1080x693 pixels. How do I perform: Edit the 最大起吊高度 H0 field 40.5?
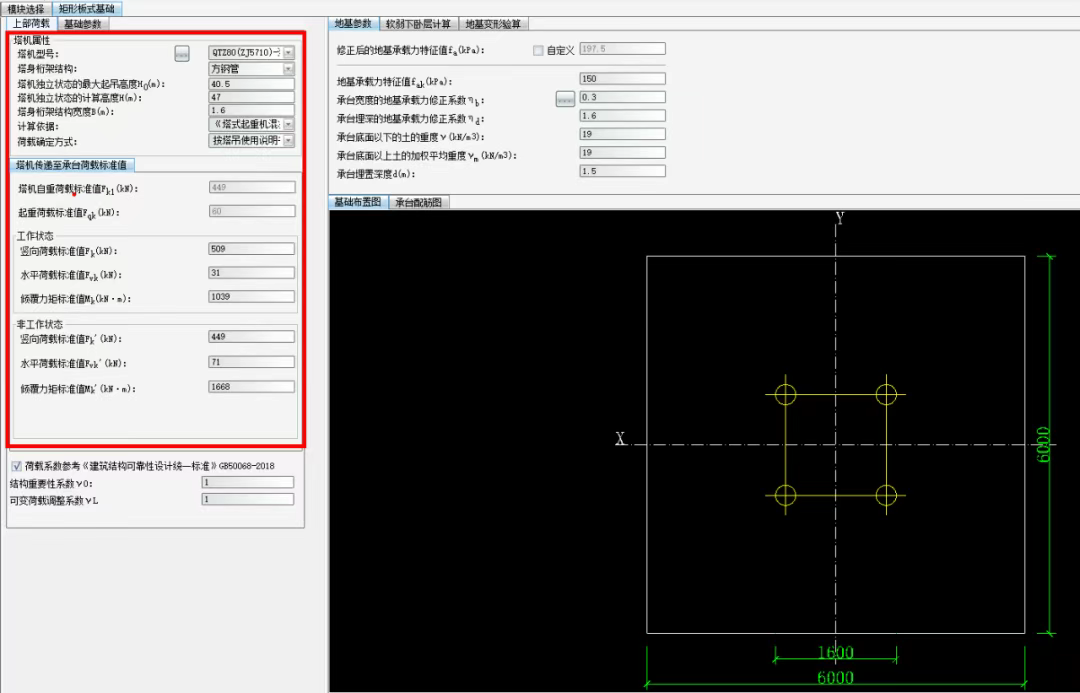click(251, 84)
